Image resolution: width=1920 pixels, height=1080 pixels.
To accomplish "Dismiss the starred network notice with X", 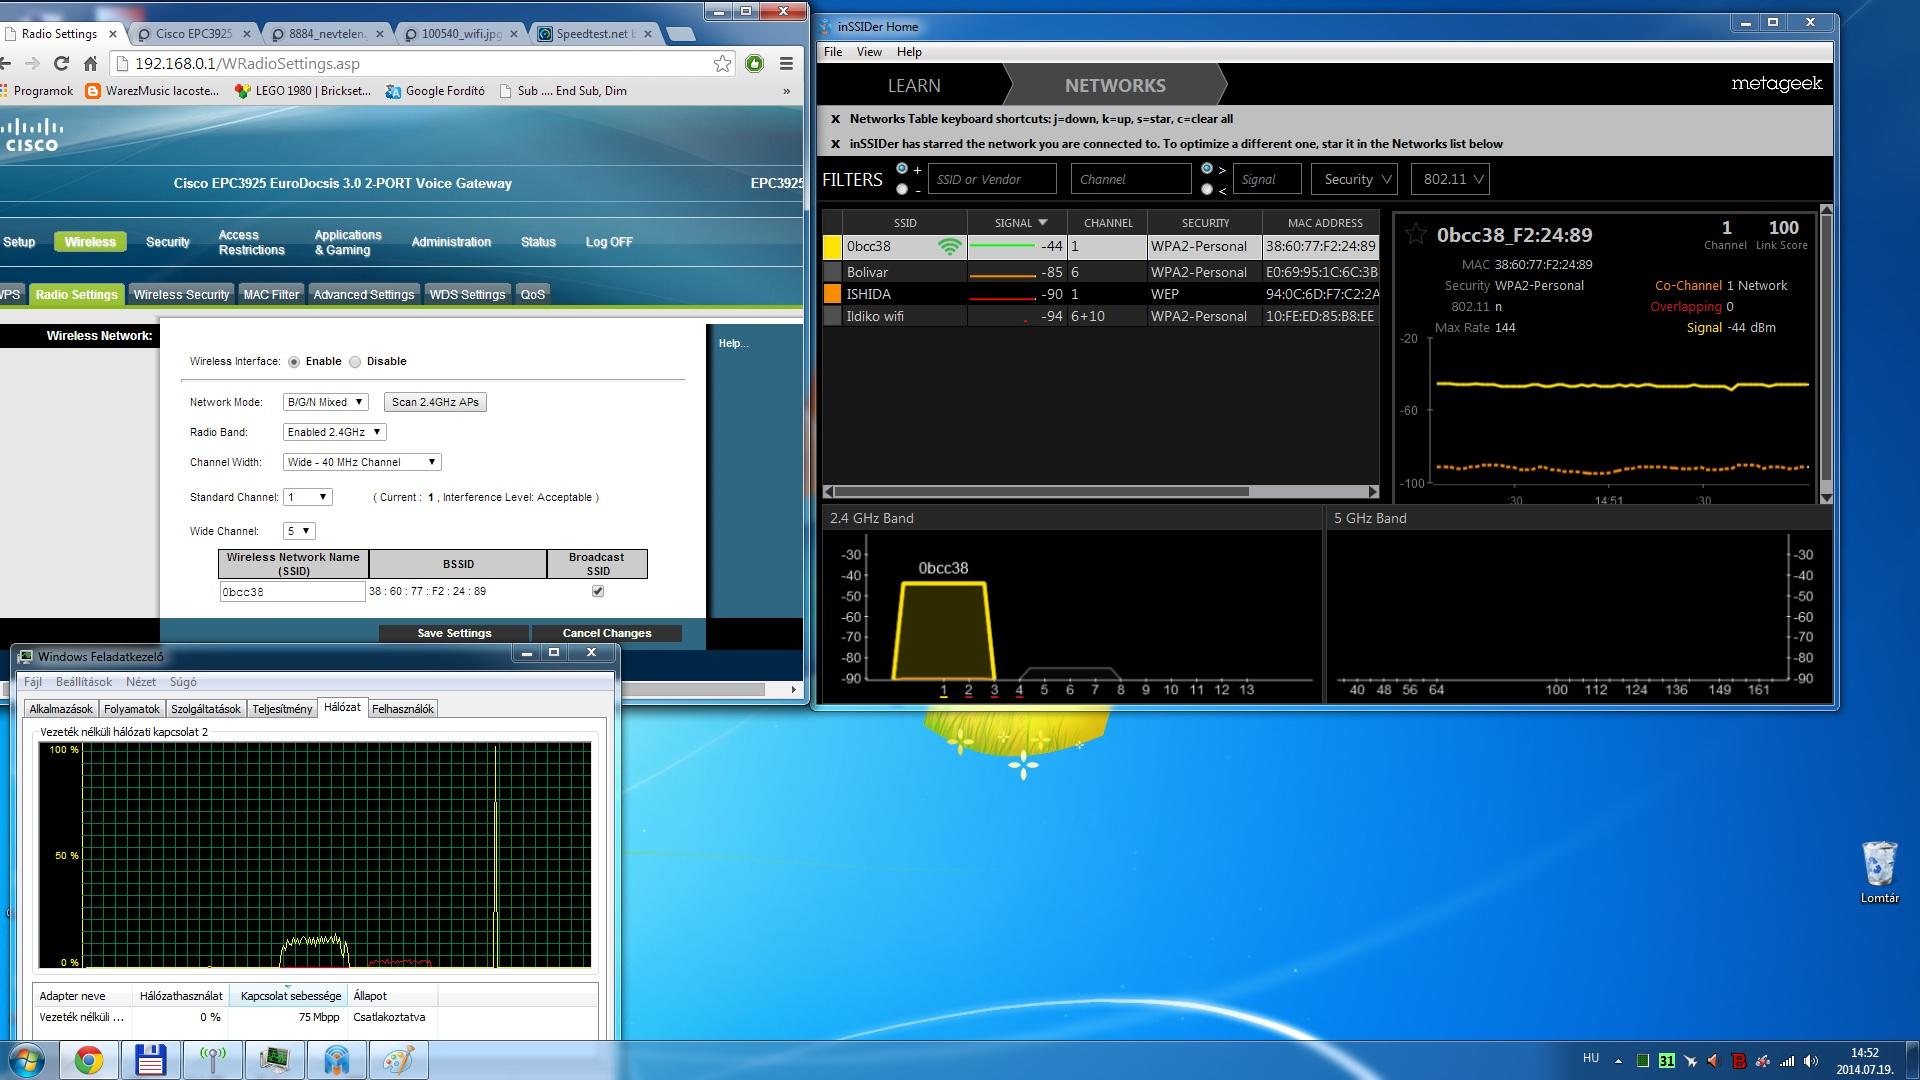I will tap(835, 144).
